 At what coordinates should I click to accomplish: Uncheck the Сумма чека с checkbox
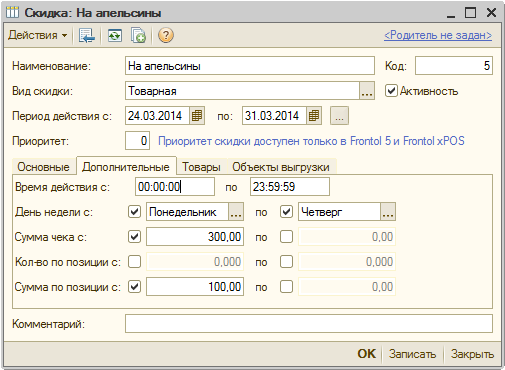pos(134,237)
